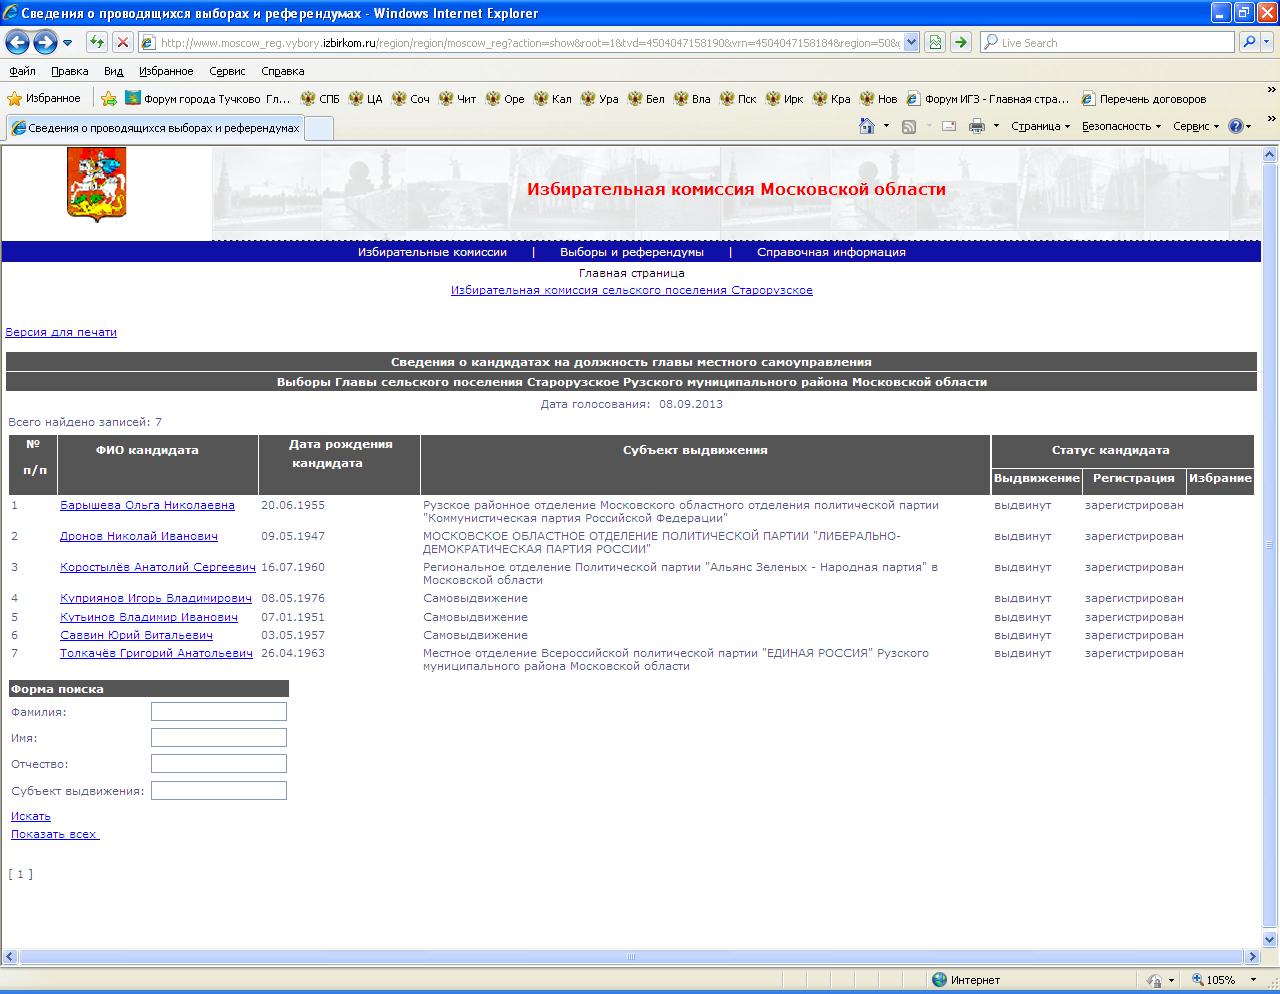Open the Ура favorites bar link
This screenshot has width=1280, height=994.
[600, 98]
